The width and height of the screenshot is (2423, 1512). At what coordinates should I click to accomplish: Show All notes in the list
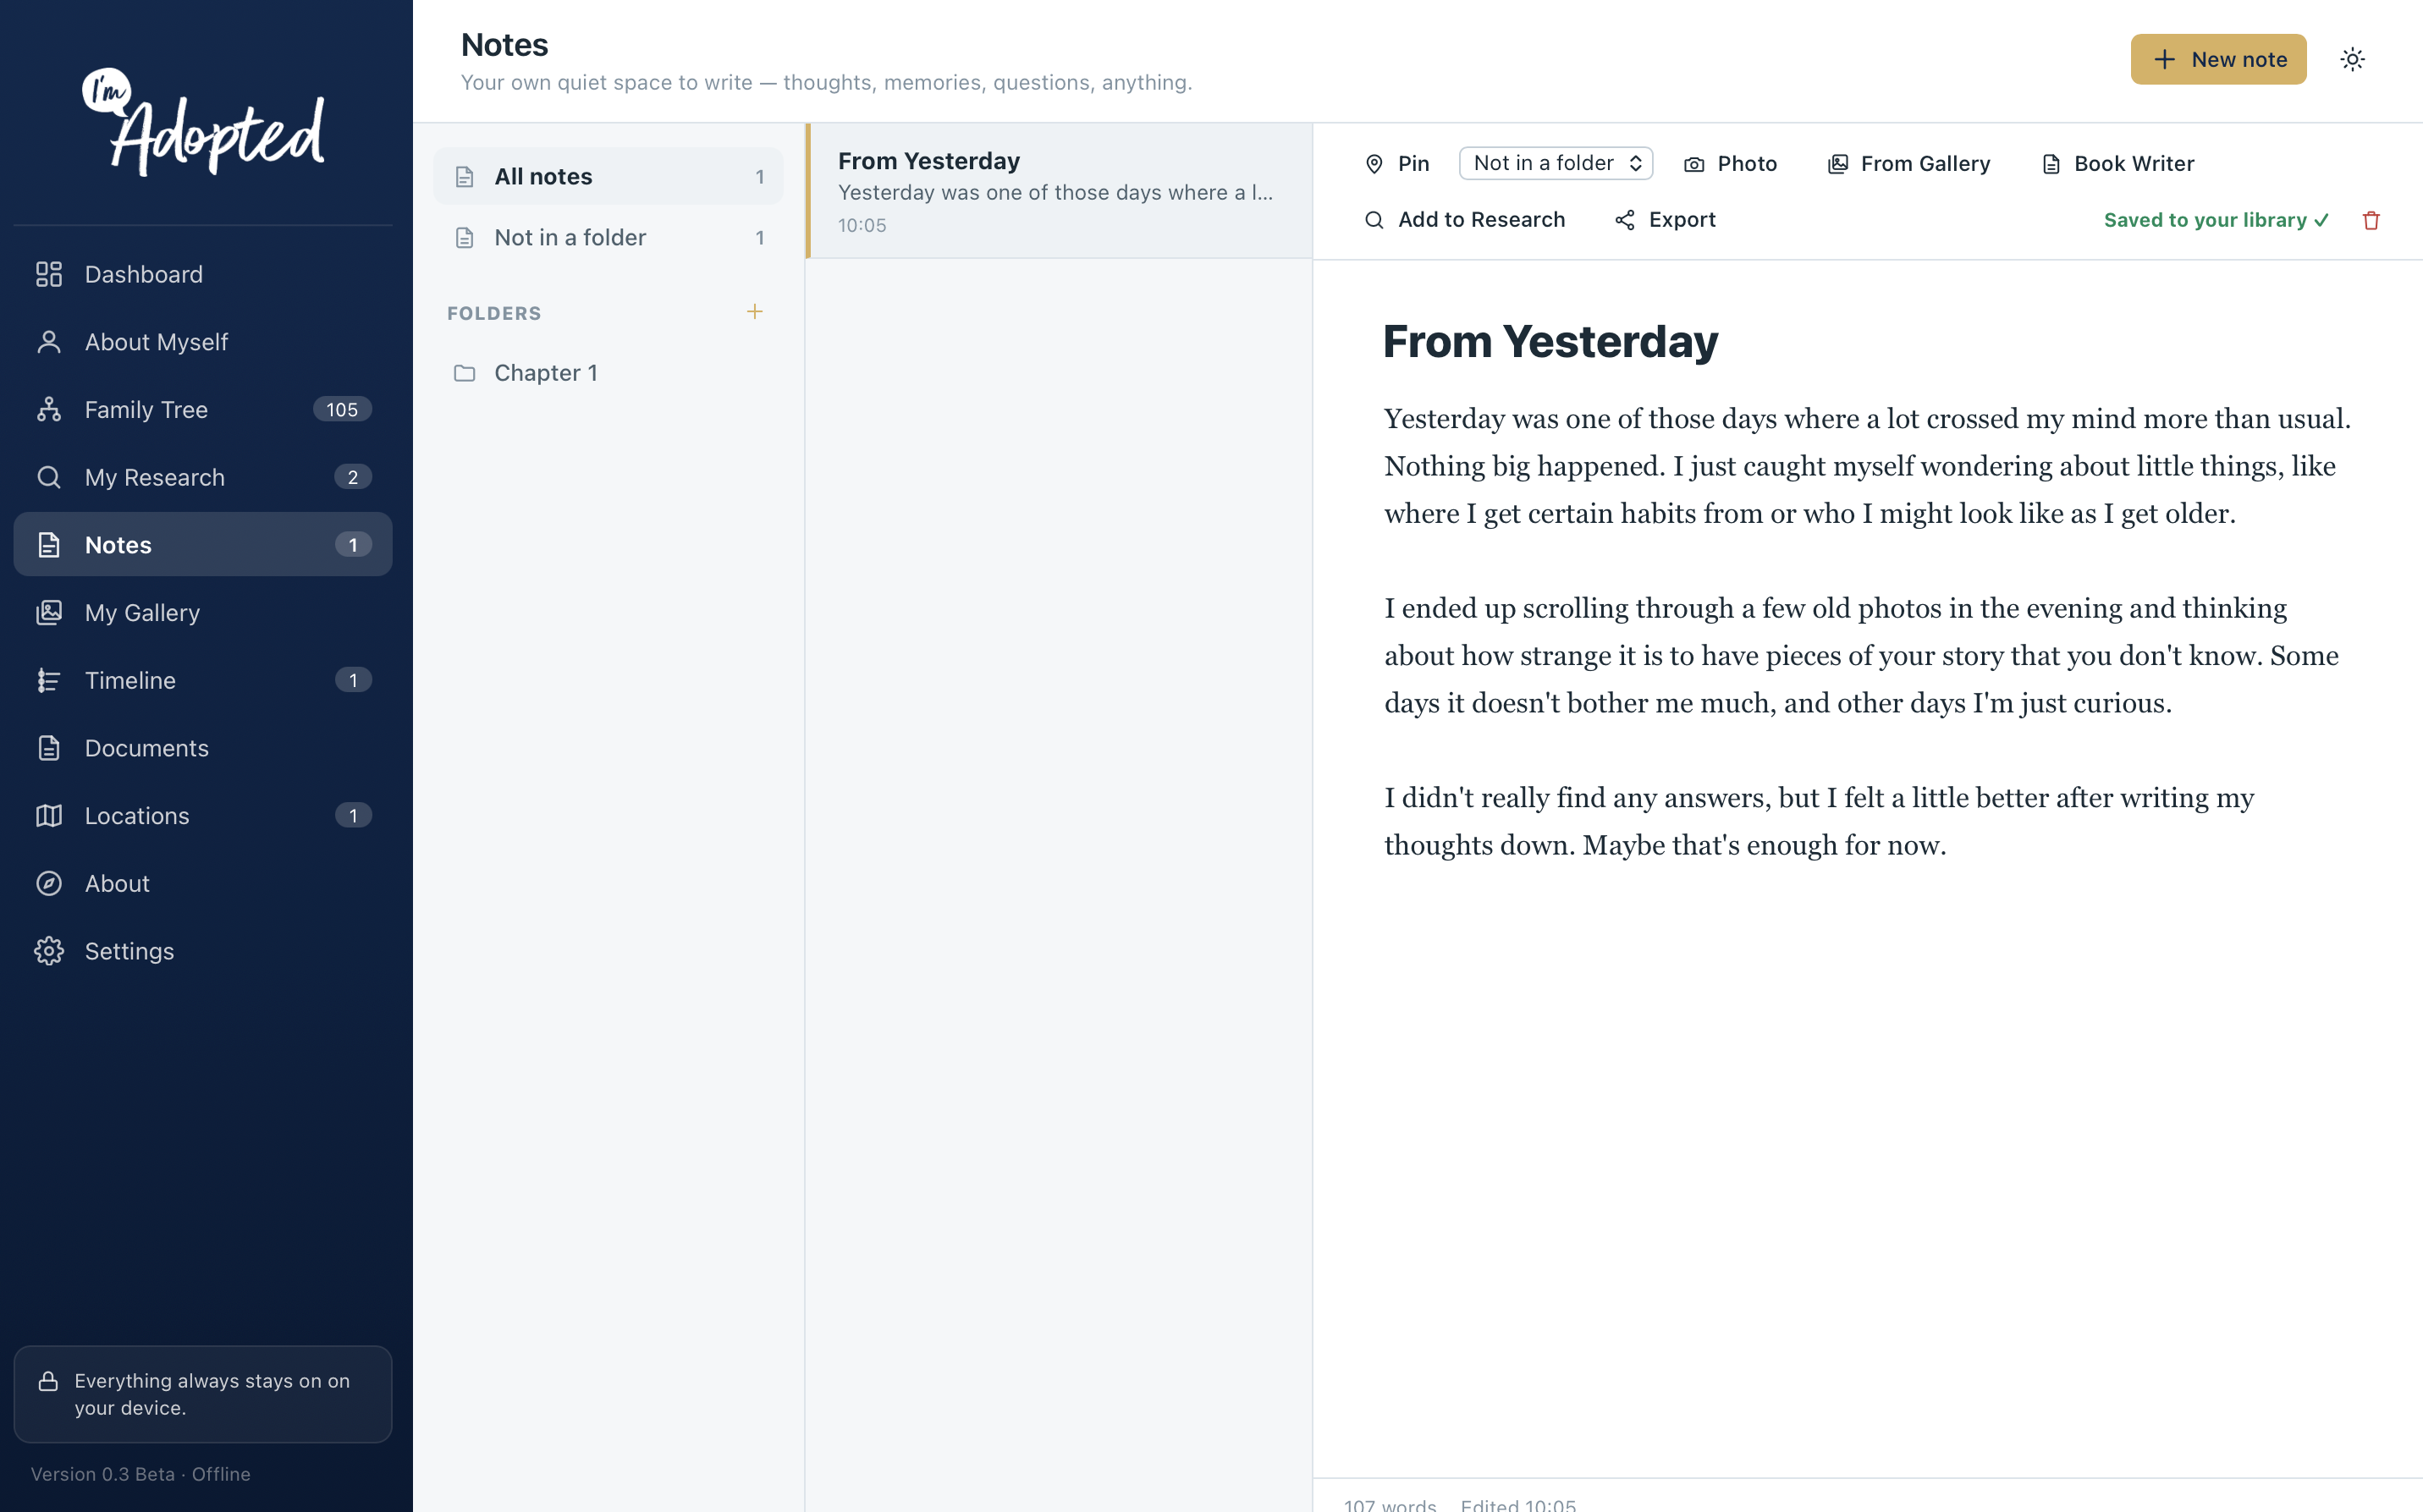(608, 176)
